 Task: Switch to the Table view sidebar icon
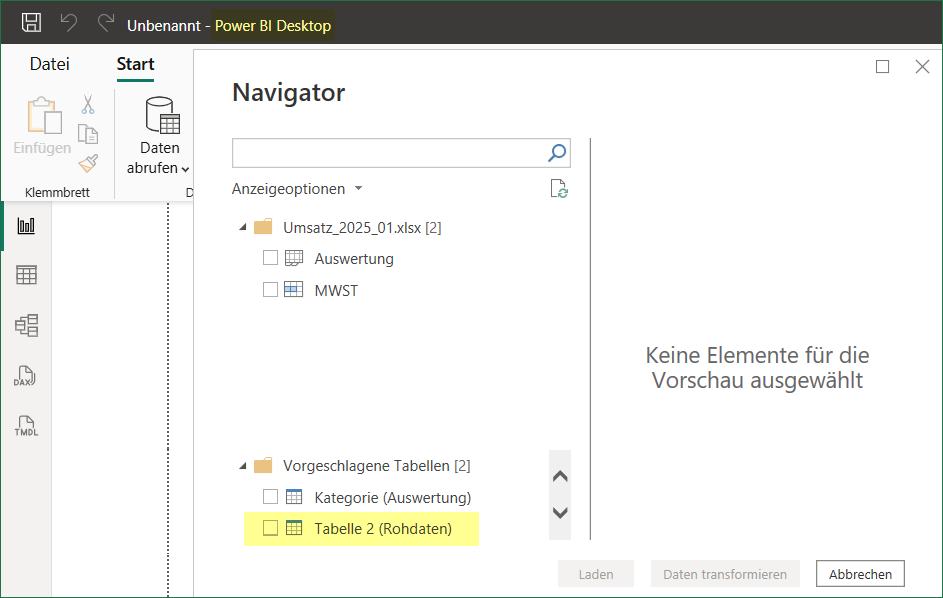pyautogui.click(x=26, y=275)
